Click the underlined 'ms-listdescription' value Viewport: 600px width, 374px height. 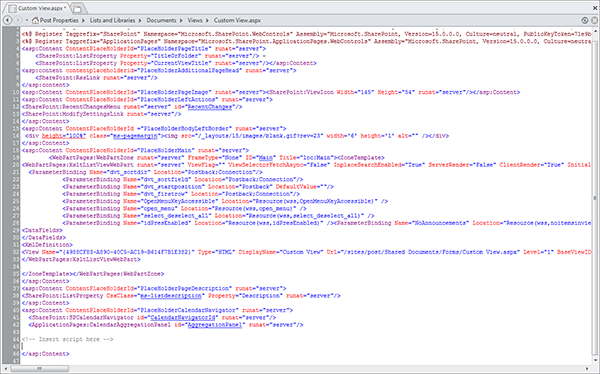[x=171, y=296]
